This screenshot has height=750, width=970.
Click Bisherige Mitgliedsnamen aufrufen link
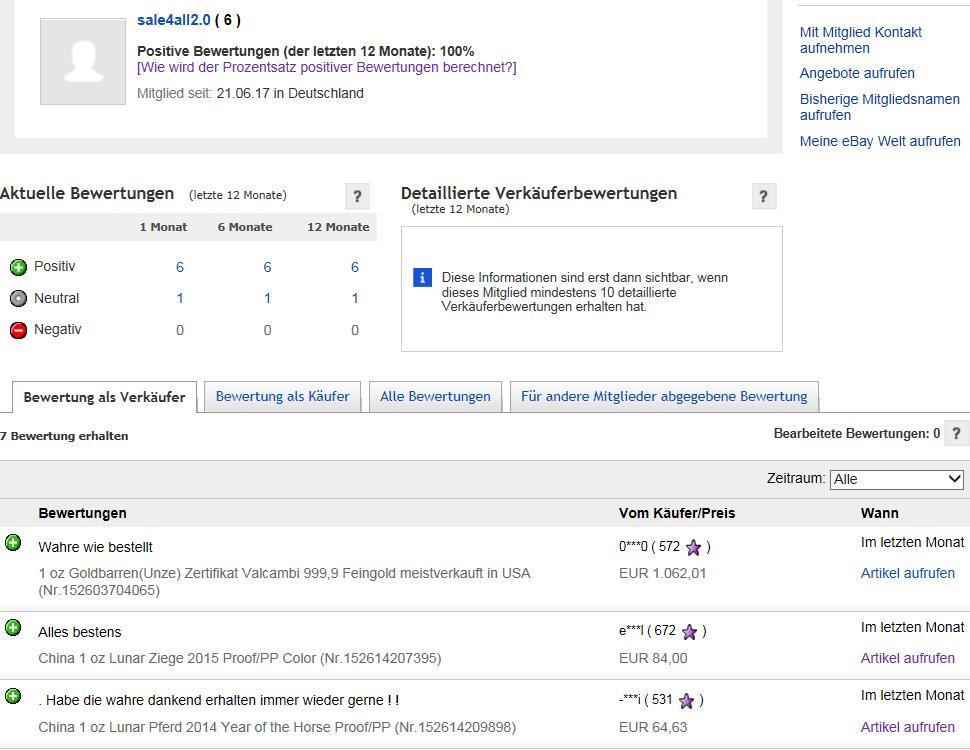coord(879,107)
